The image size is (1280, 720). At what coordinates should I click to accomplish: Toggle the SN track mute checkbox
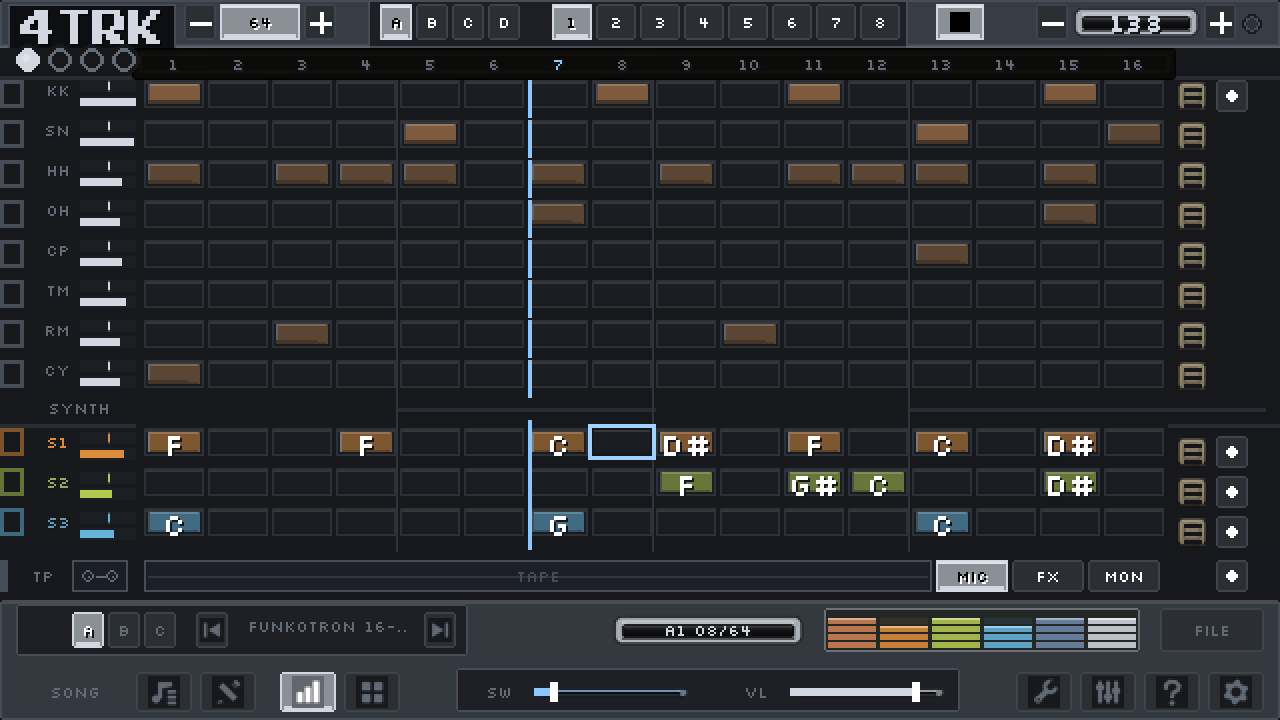(12, 134)
